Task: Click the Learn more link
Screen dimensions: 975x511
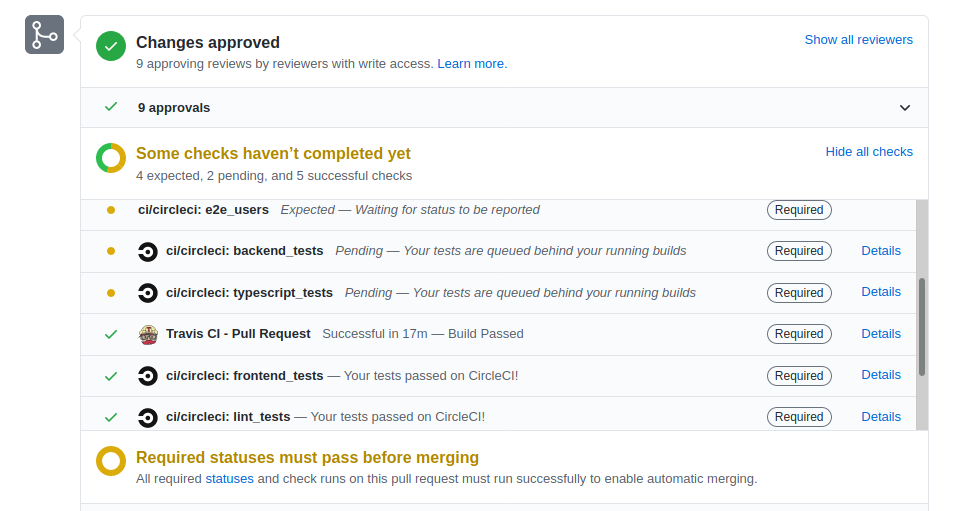Action: [x=471, y=64]
